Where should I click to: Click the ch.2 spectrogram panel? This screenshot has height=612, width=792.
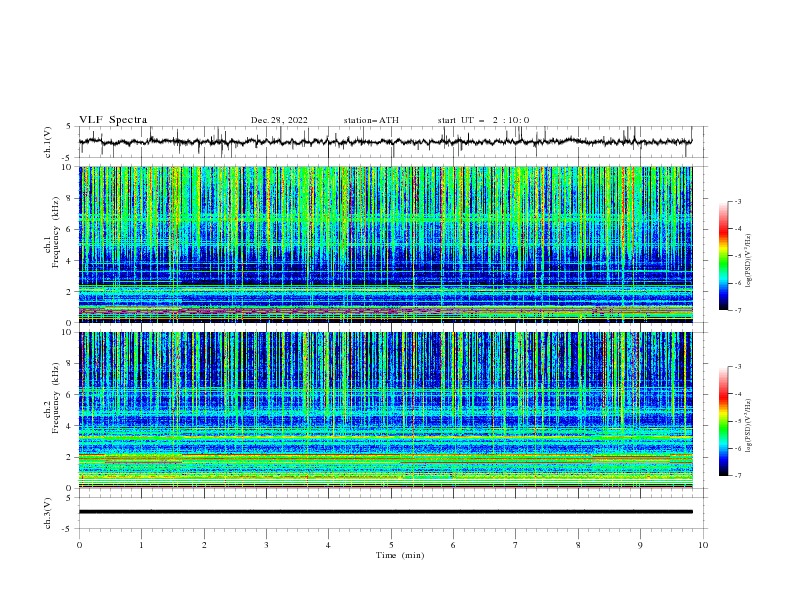386,410
